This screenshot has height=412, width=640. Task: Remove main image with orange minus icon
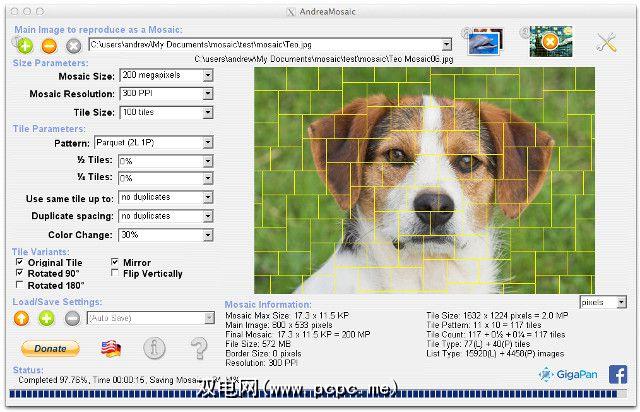coord(49,46)
